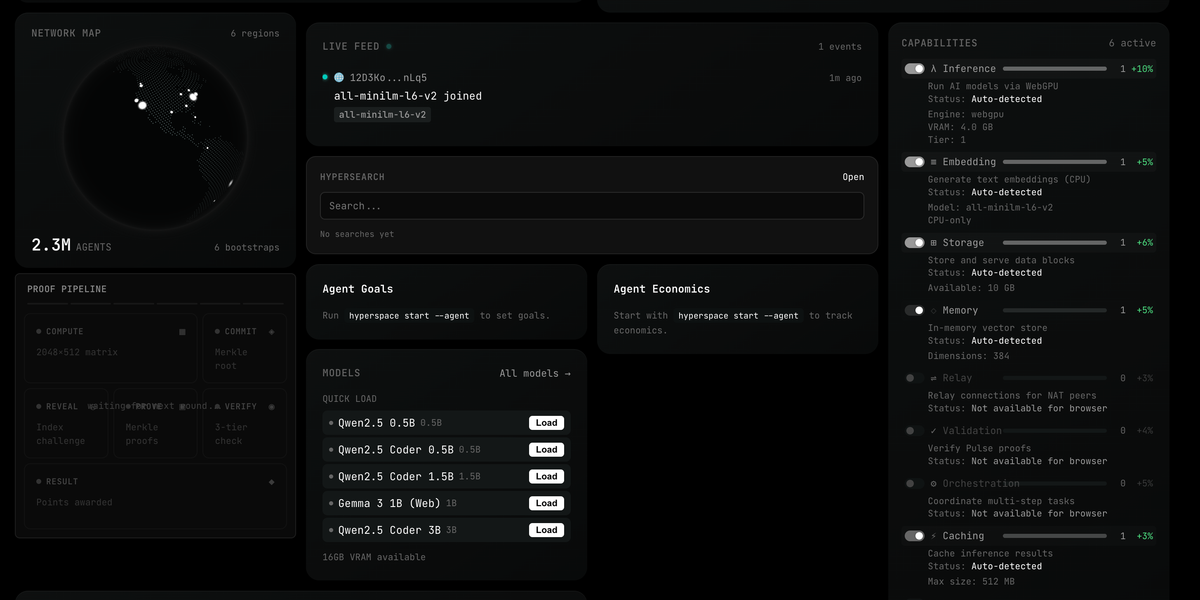Click the lambda icon beside Inference
Screen dimensions: 1200x600
(934, 69)
